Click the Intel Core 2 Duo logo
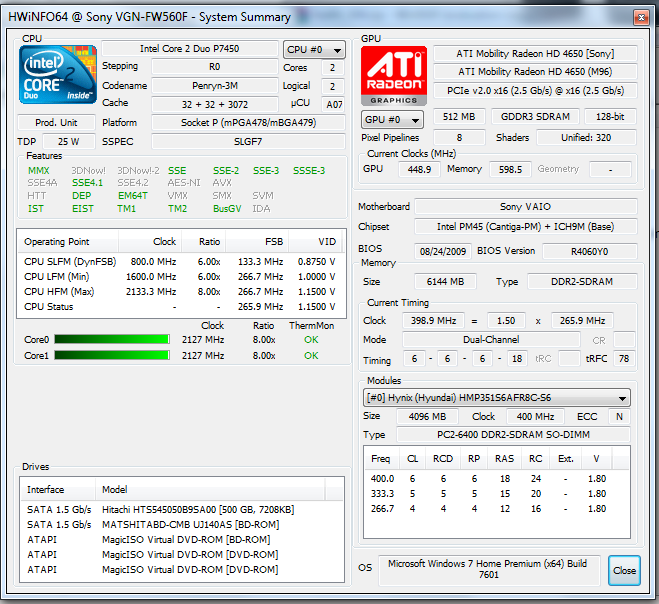Image resolution: width=659 pixels, height=604 pixels. click(x=58, y=74)
